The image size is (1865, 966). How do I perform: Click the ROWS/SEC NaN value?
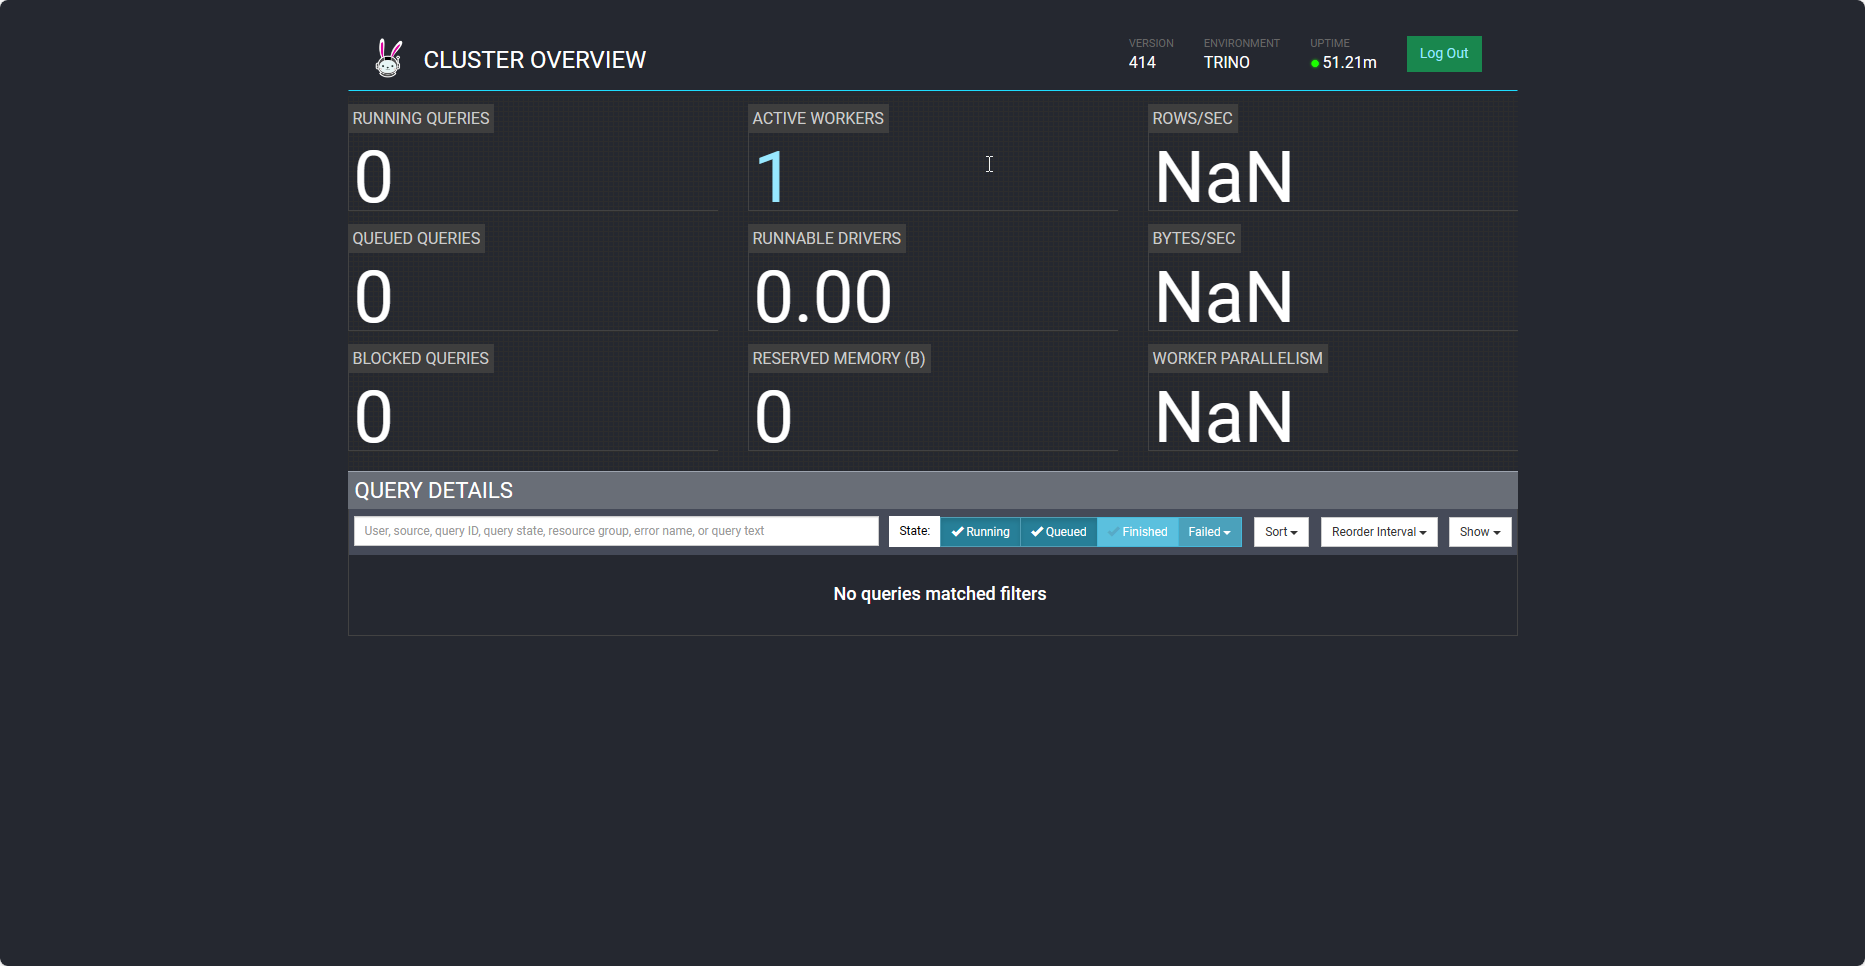pyautogui.click(x=1224, y=177)
